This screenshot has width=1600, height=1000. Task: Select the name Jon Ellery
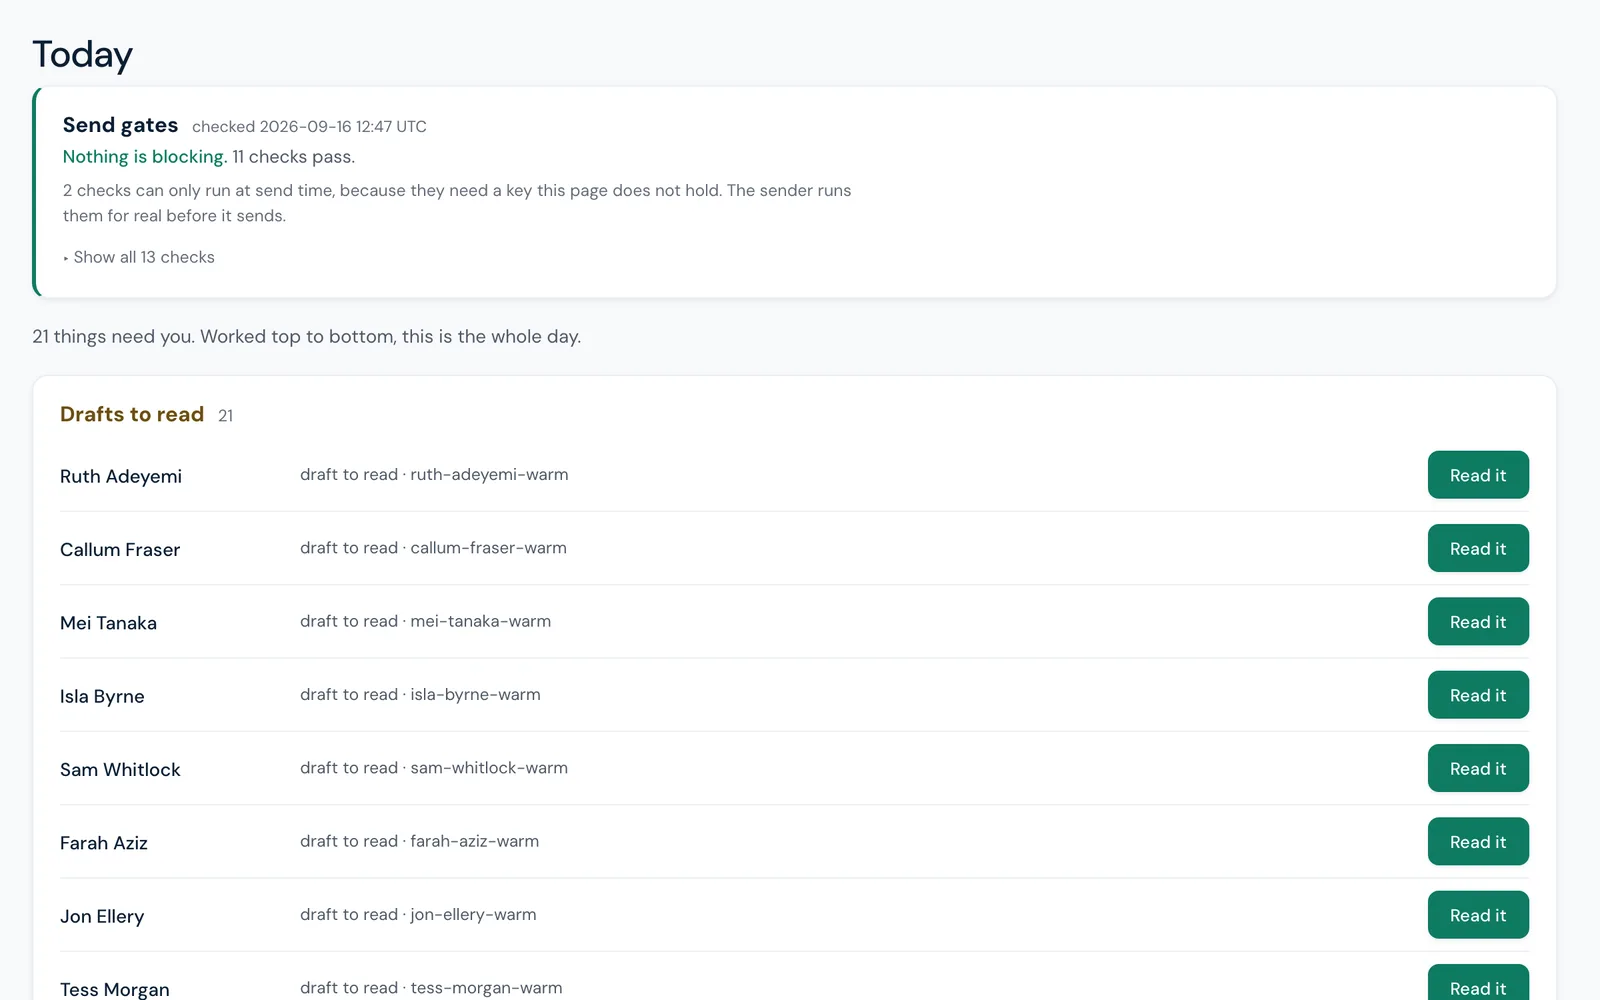(102, 916)
